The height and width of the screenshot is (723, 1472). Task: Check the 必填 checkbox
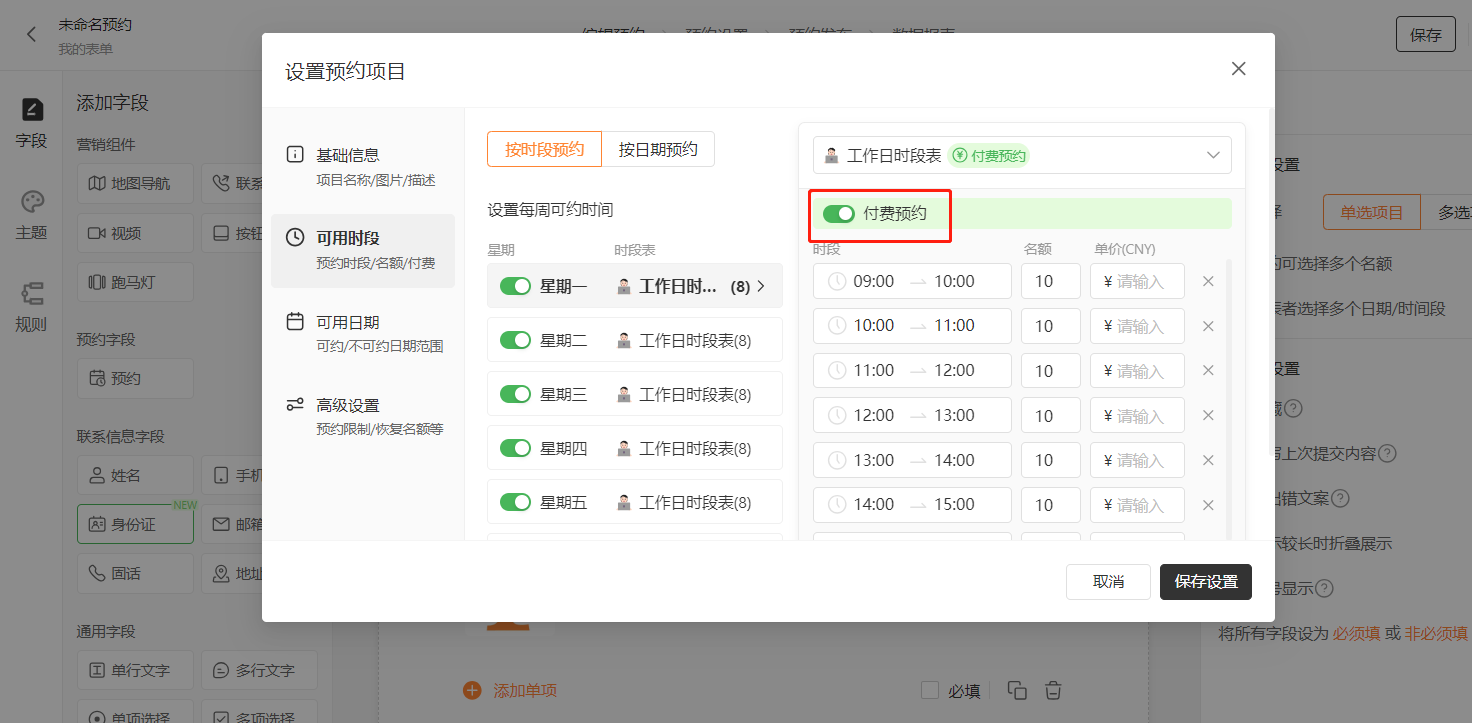930,690
